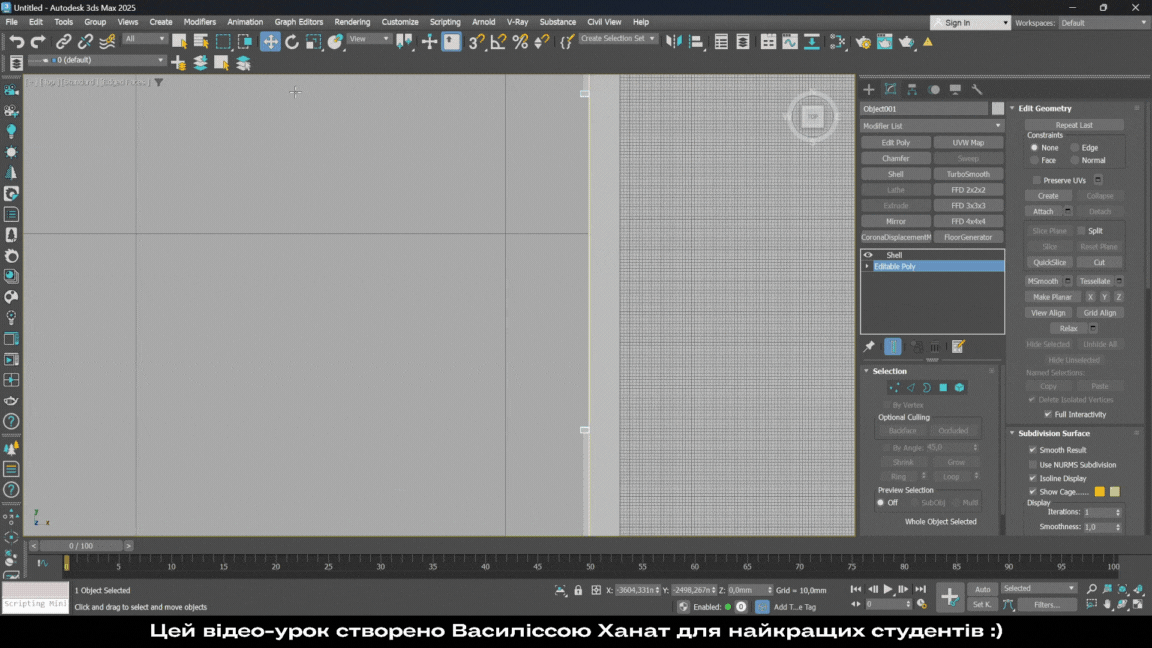
Task: Open the View reference coordinate dropdown
Action: (x=369, y=39)
